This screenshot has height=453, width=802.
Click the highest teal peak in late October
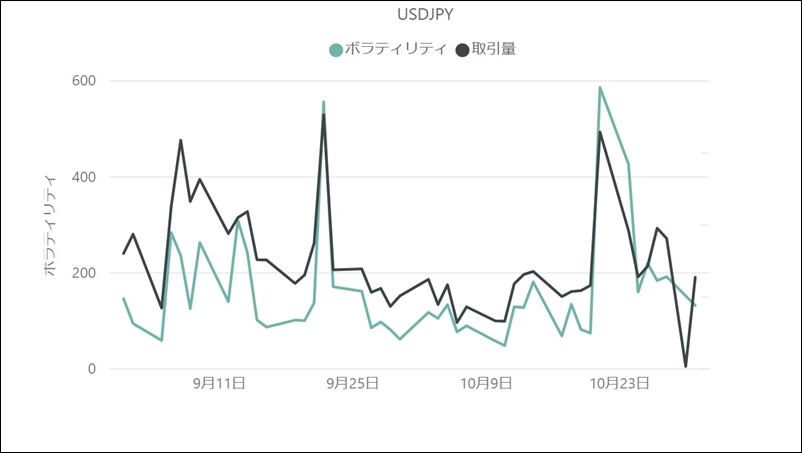600,87
